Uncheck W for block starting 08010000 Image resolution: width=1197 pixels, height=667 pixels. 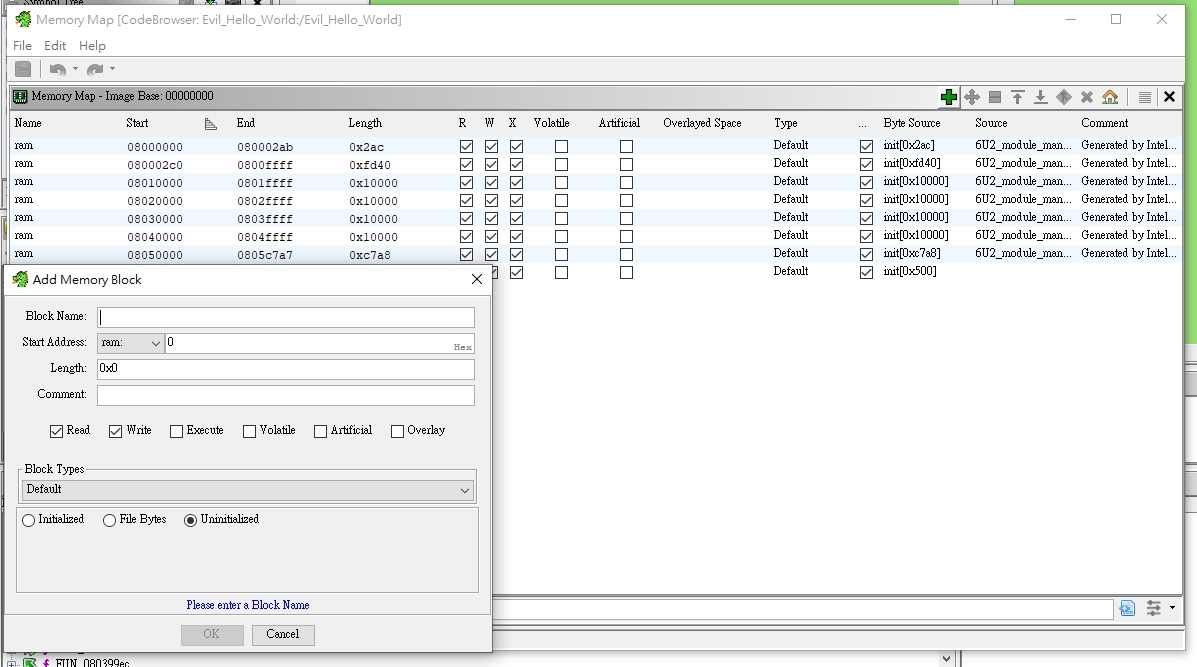tap(492, 182)
